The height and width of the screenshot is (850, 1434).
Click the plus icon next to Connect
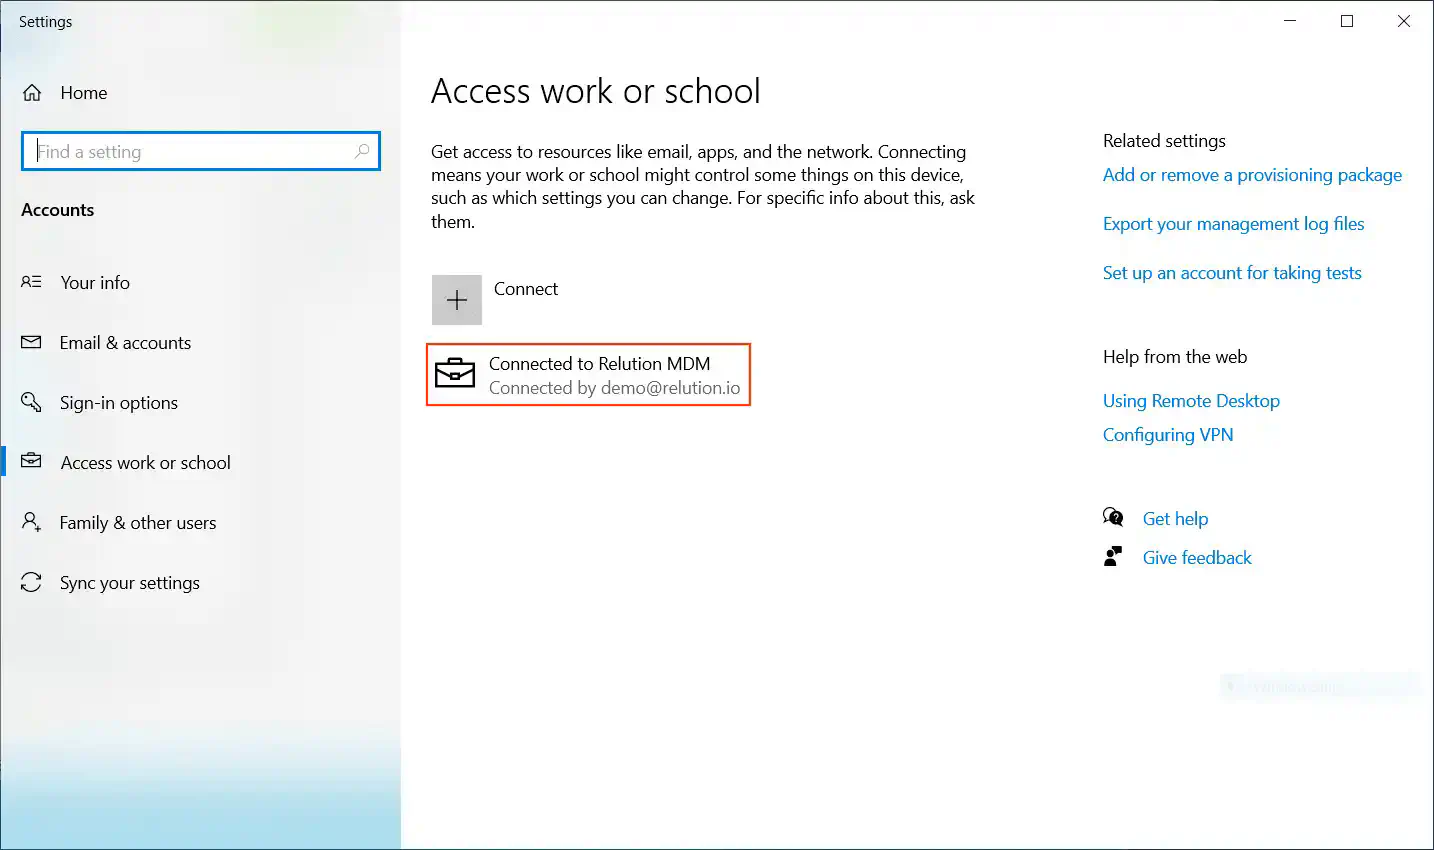[457, 300]
